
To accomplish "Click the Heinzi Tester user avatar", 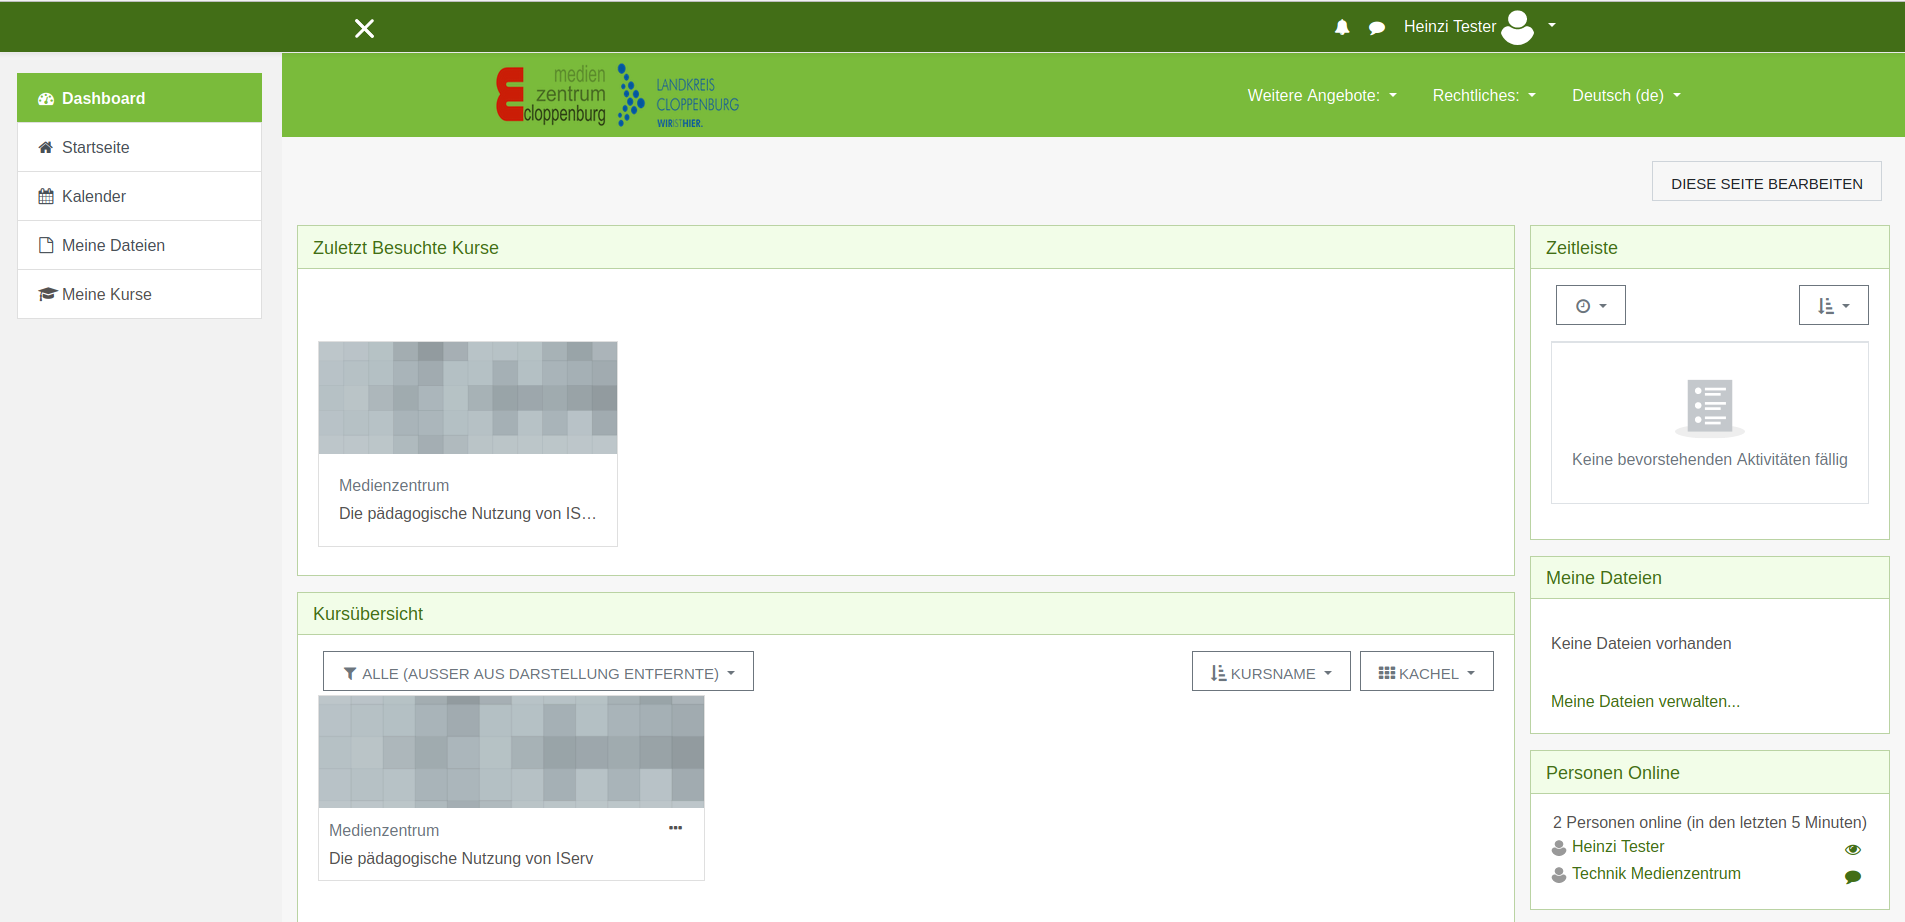I will tap(1517, 27).
